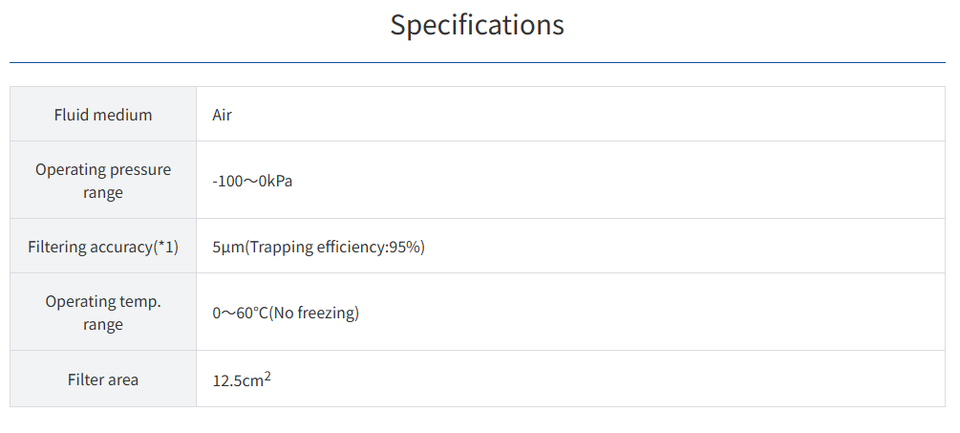Click the (*1) footnote marker
The width and height of the screenshot is (960, 433).
pyautogui.click(x=166, y=247)
